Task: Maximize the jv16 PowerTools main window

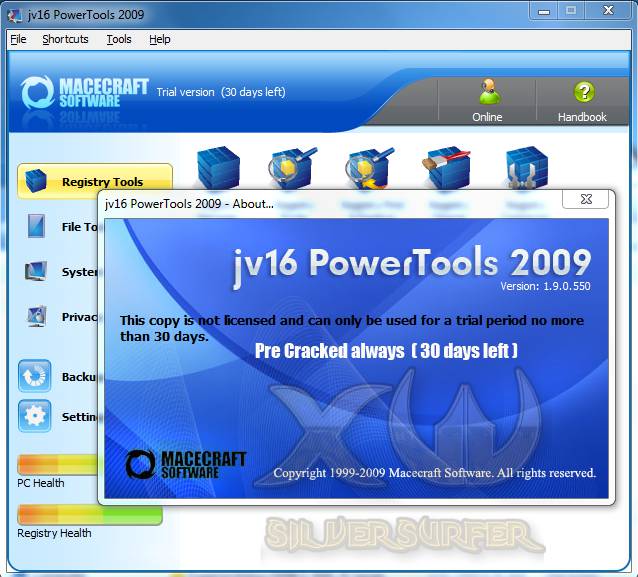Action: pos(571,11)
